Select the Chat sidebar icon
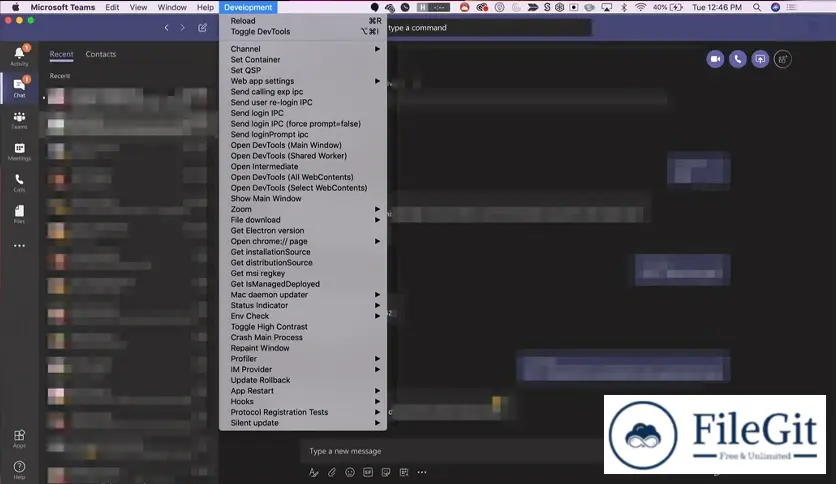 point(19,87)
